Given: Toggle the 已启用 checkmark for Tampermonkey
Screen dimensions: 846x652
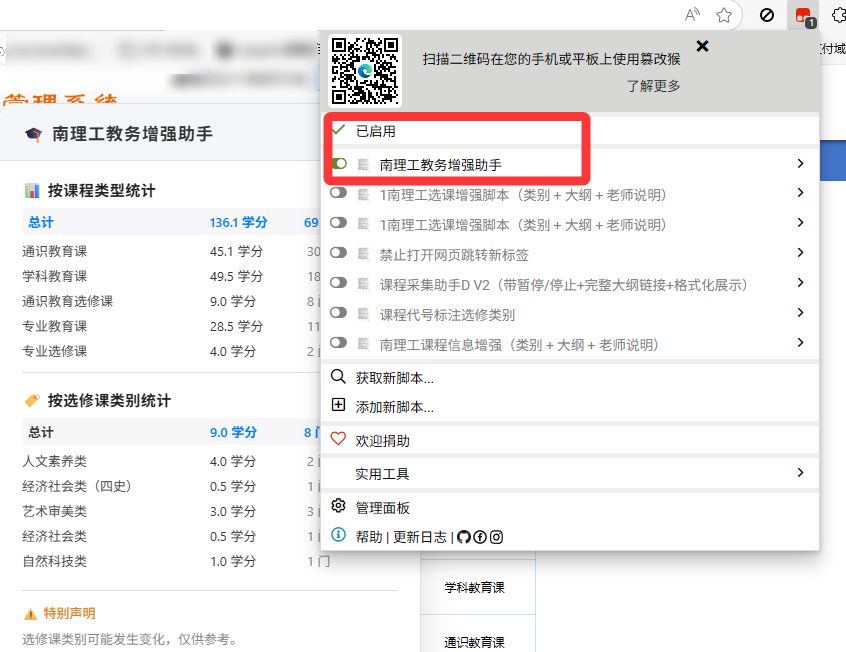Looking at the screenshot, I should [338, 131].
